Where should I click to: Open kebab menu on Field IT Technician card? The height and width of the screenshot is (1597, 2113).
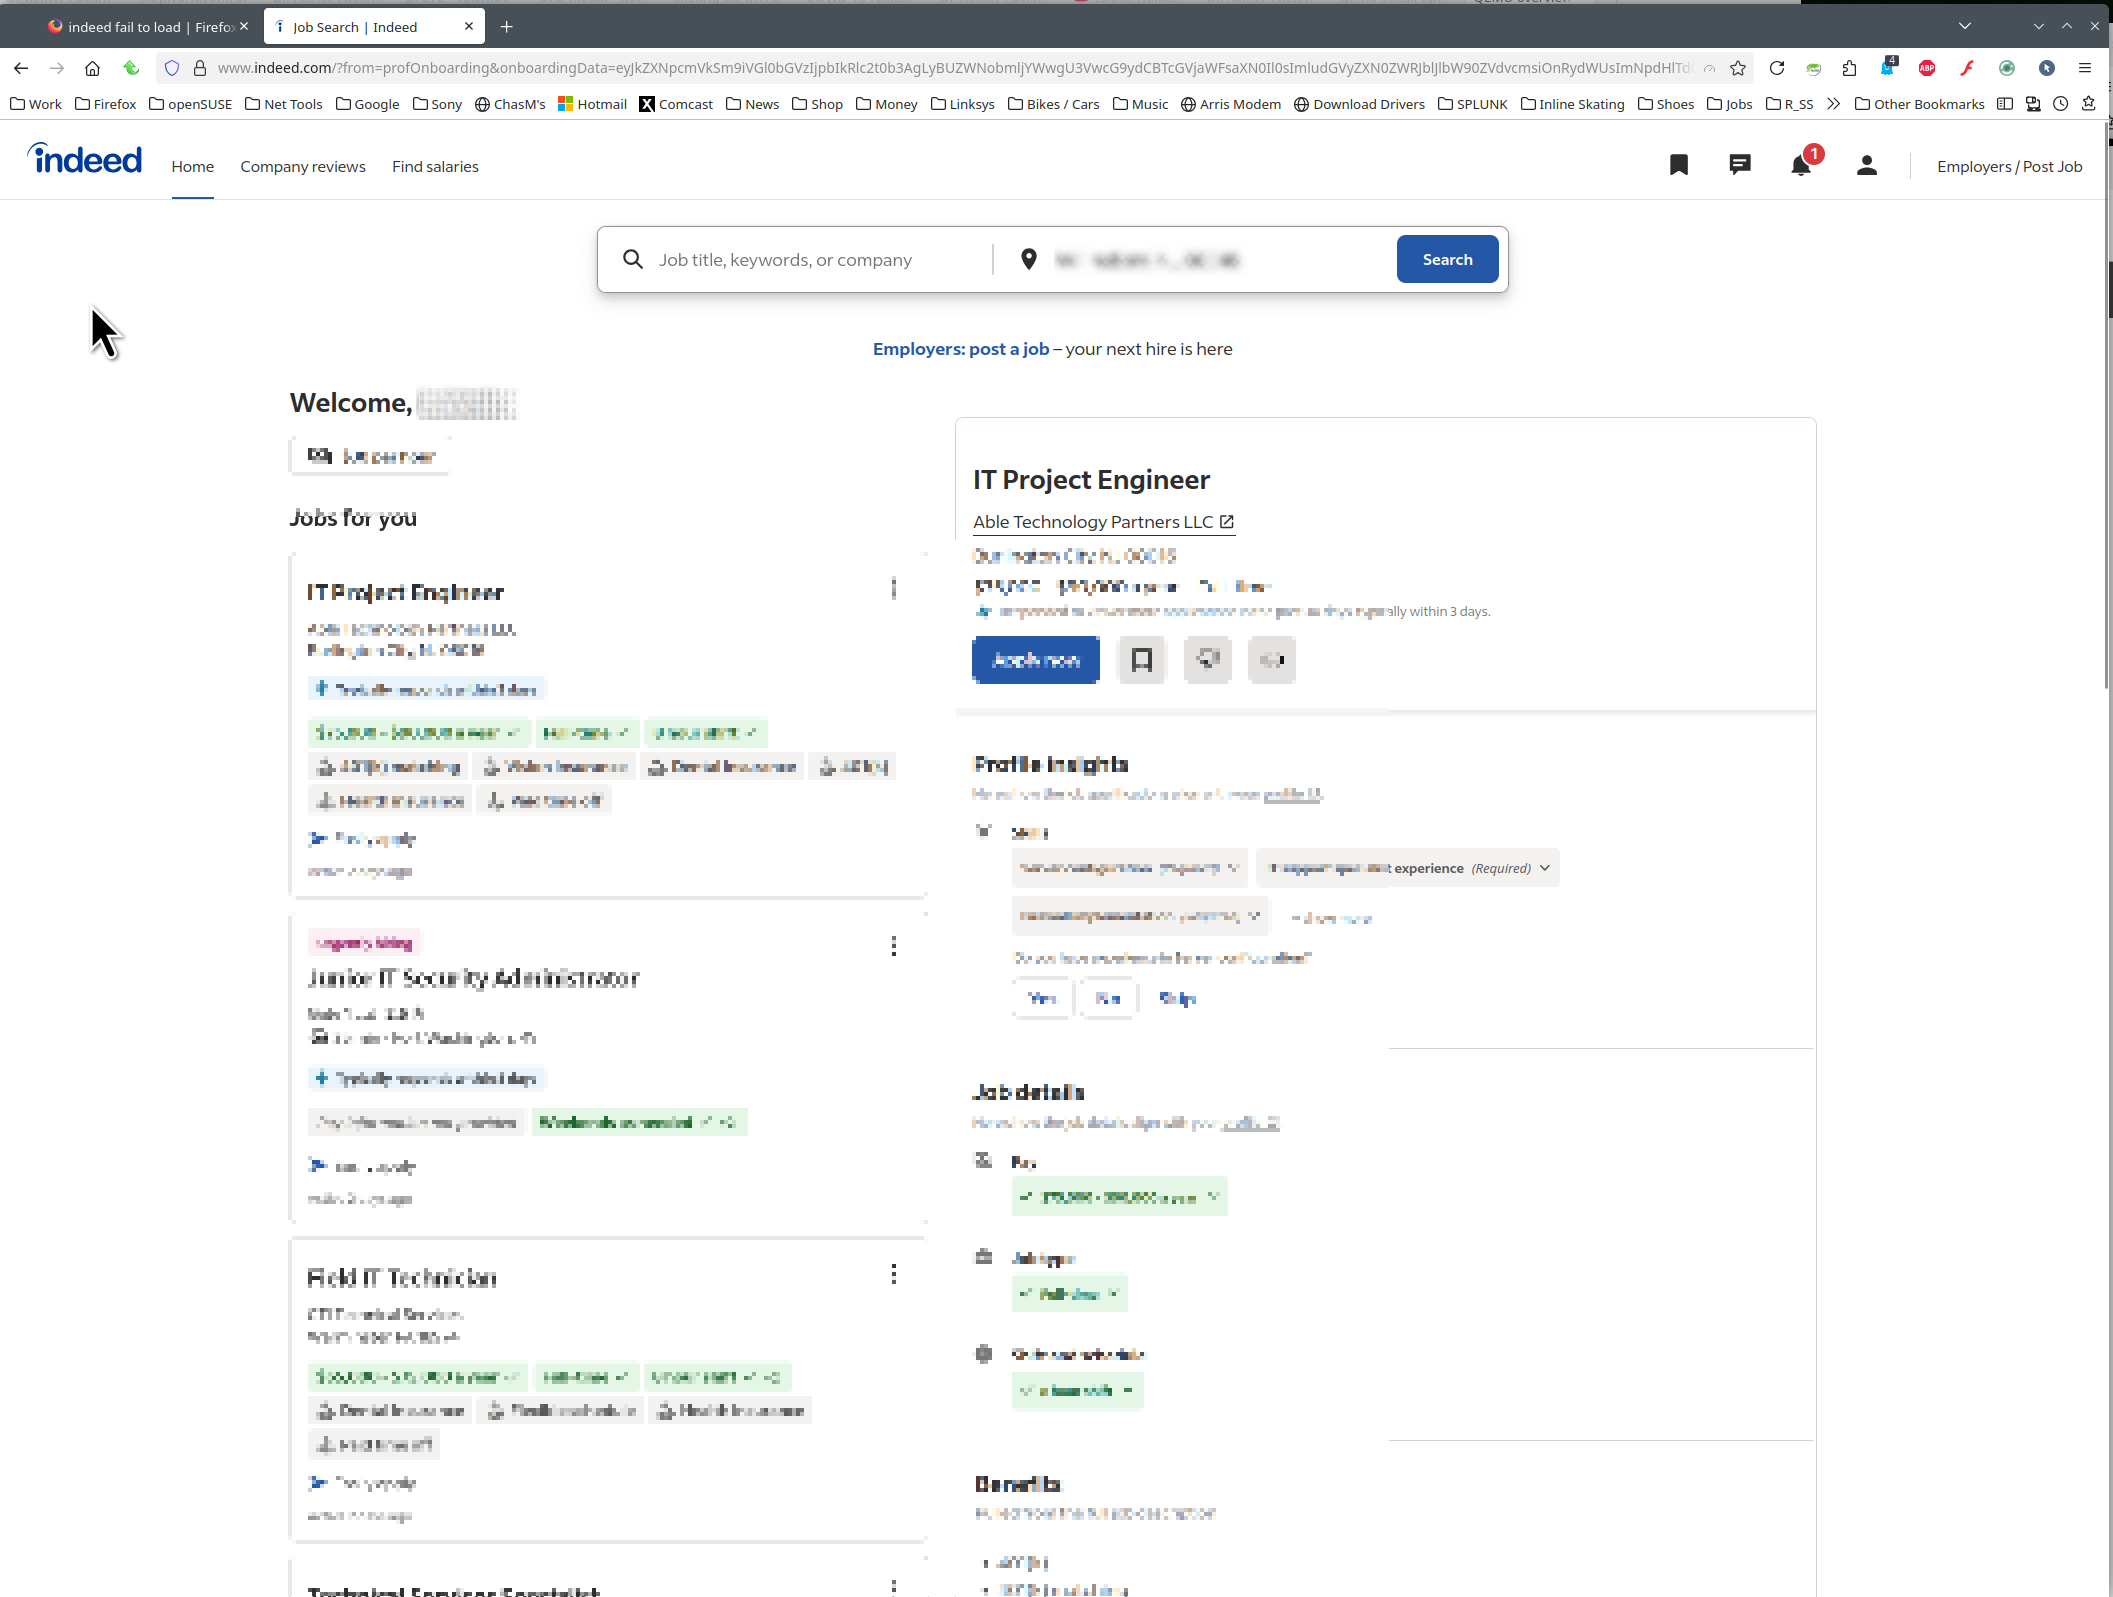pyautogui.click(x=894, y=1274)
